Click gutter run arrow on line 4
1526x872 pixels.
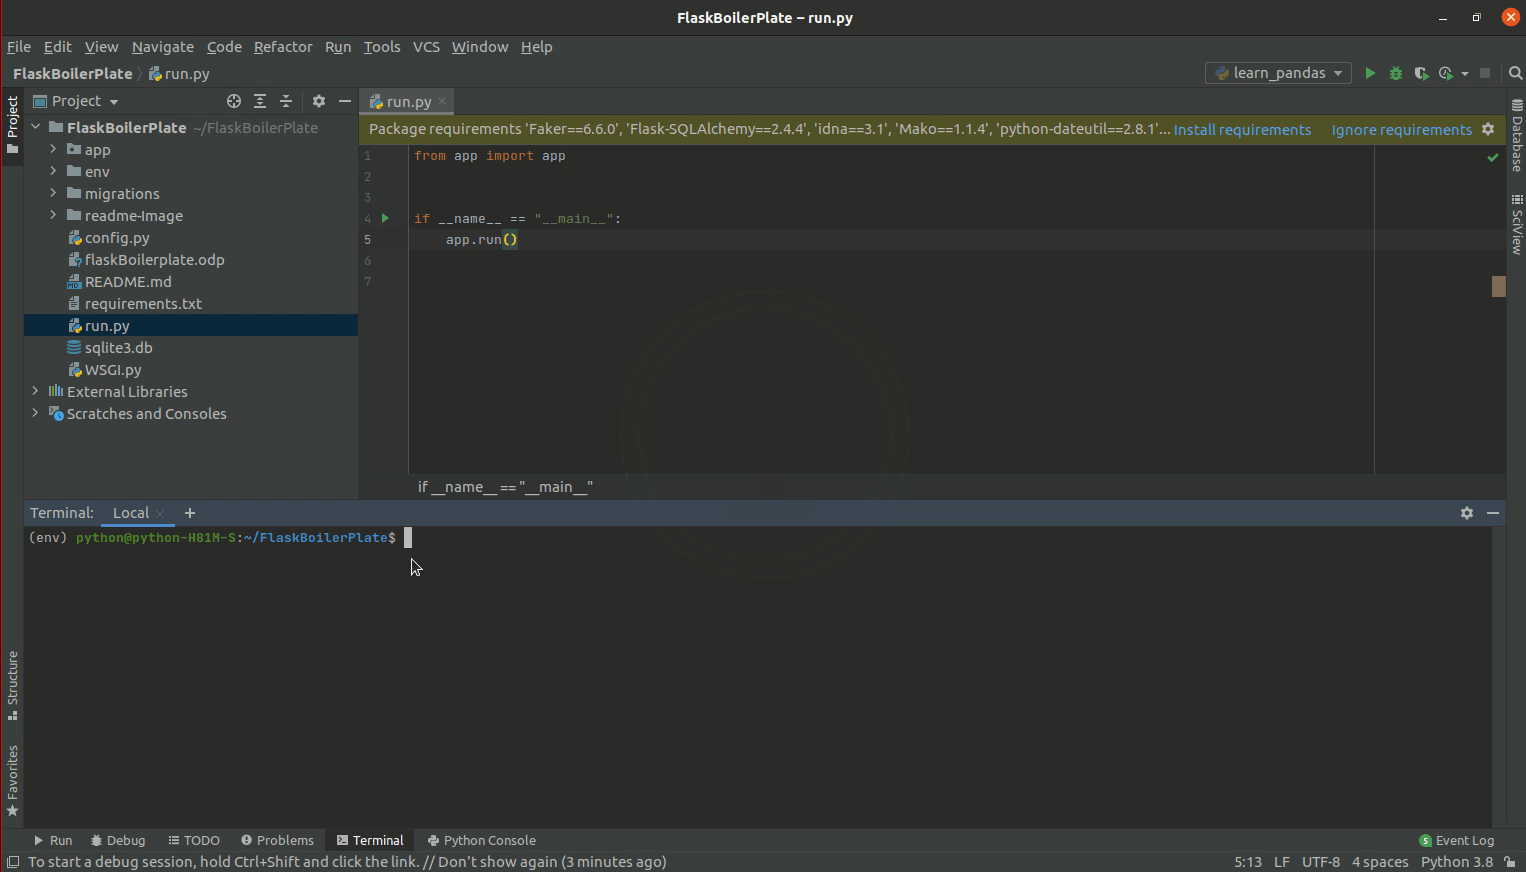[385, 218]
